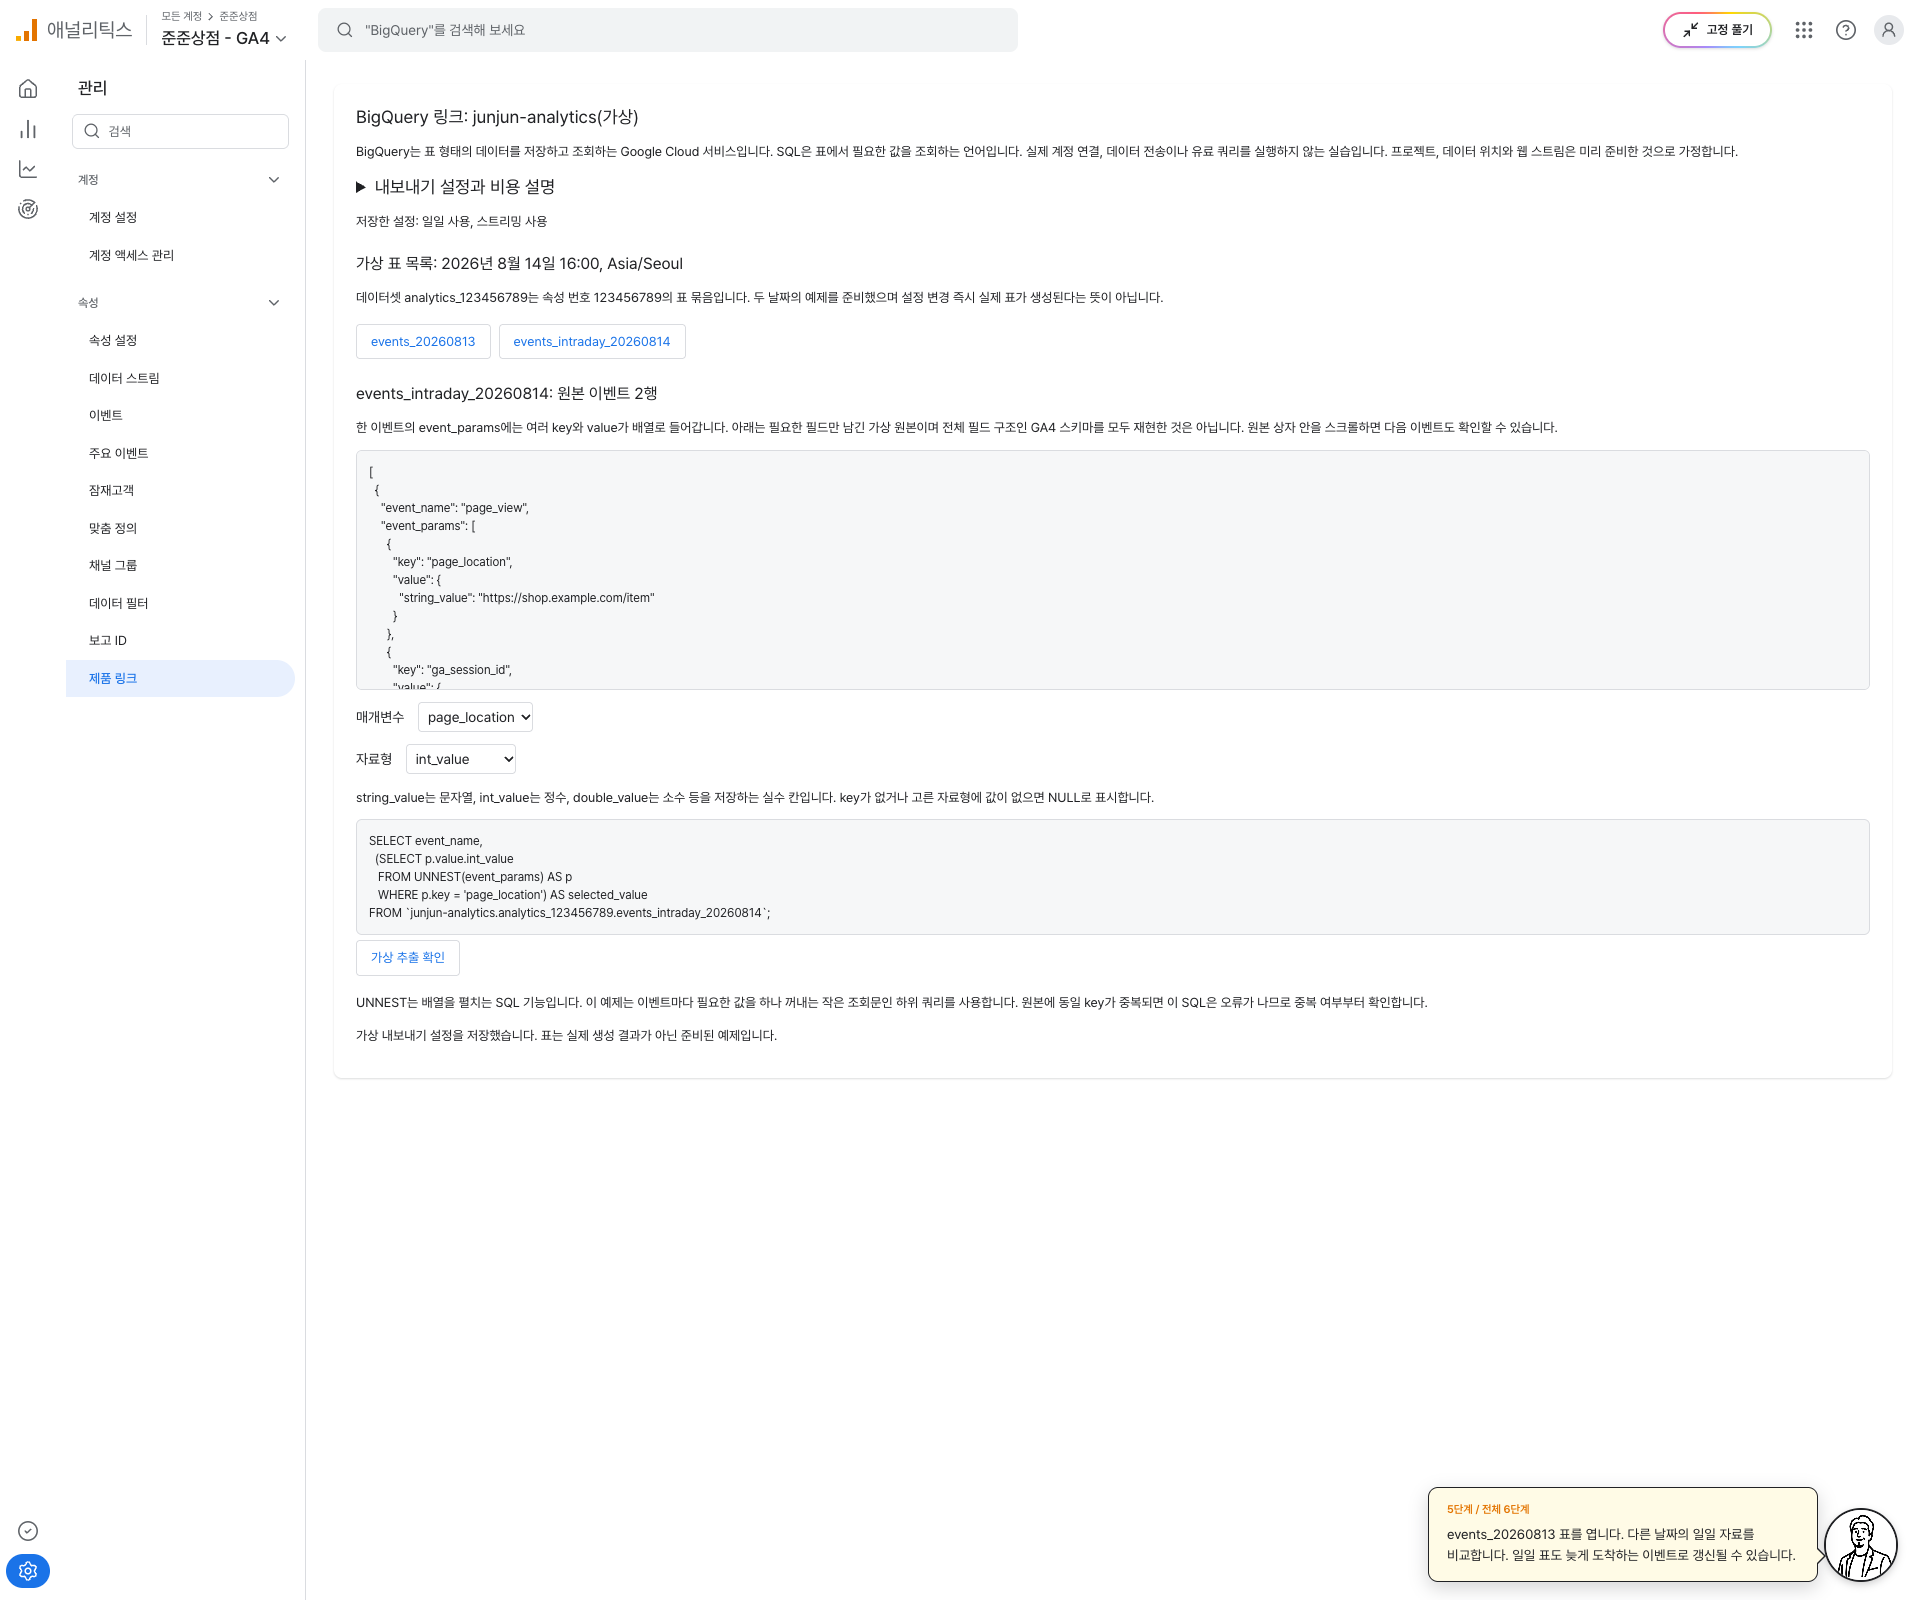The width and height of the screenshot is (1920, 1600).
Task: Click the admin gear icon
Action: [28, 1571]
